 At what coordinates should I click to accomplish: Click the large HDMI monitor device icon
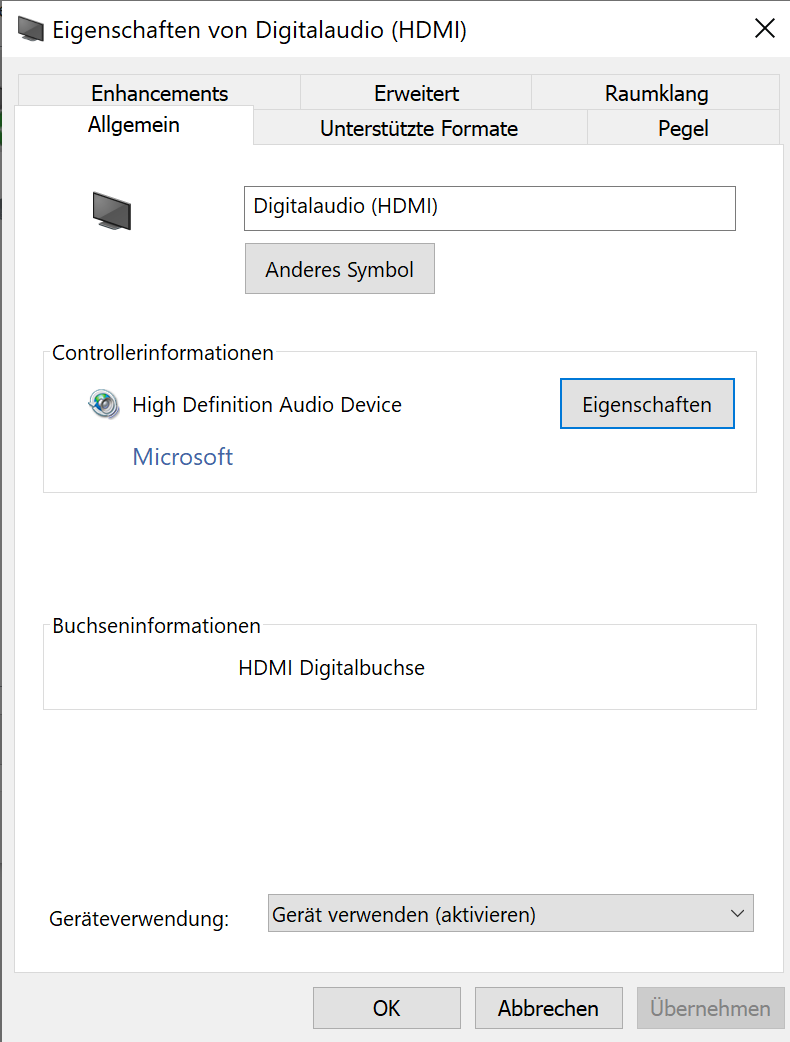[x=112, y=211]
